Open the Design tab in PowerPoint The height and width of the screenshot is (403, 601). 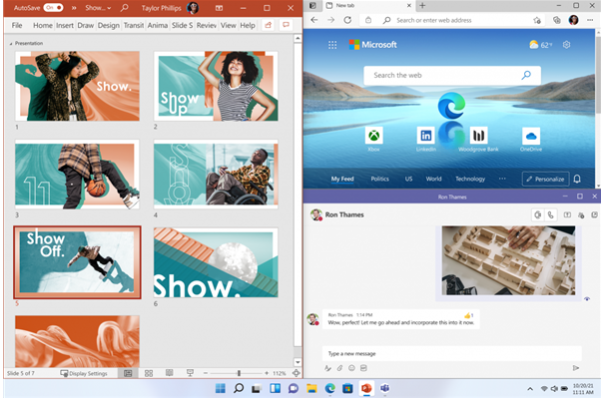click(x=108, y=24)
